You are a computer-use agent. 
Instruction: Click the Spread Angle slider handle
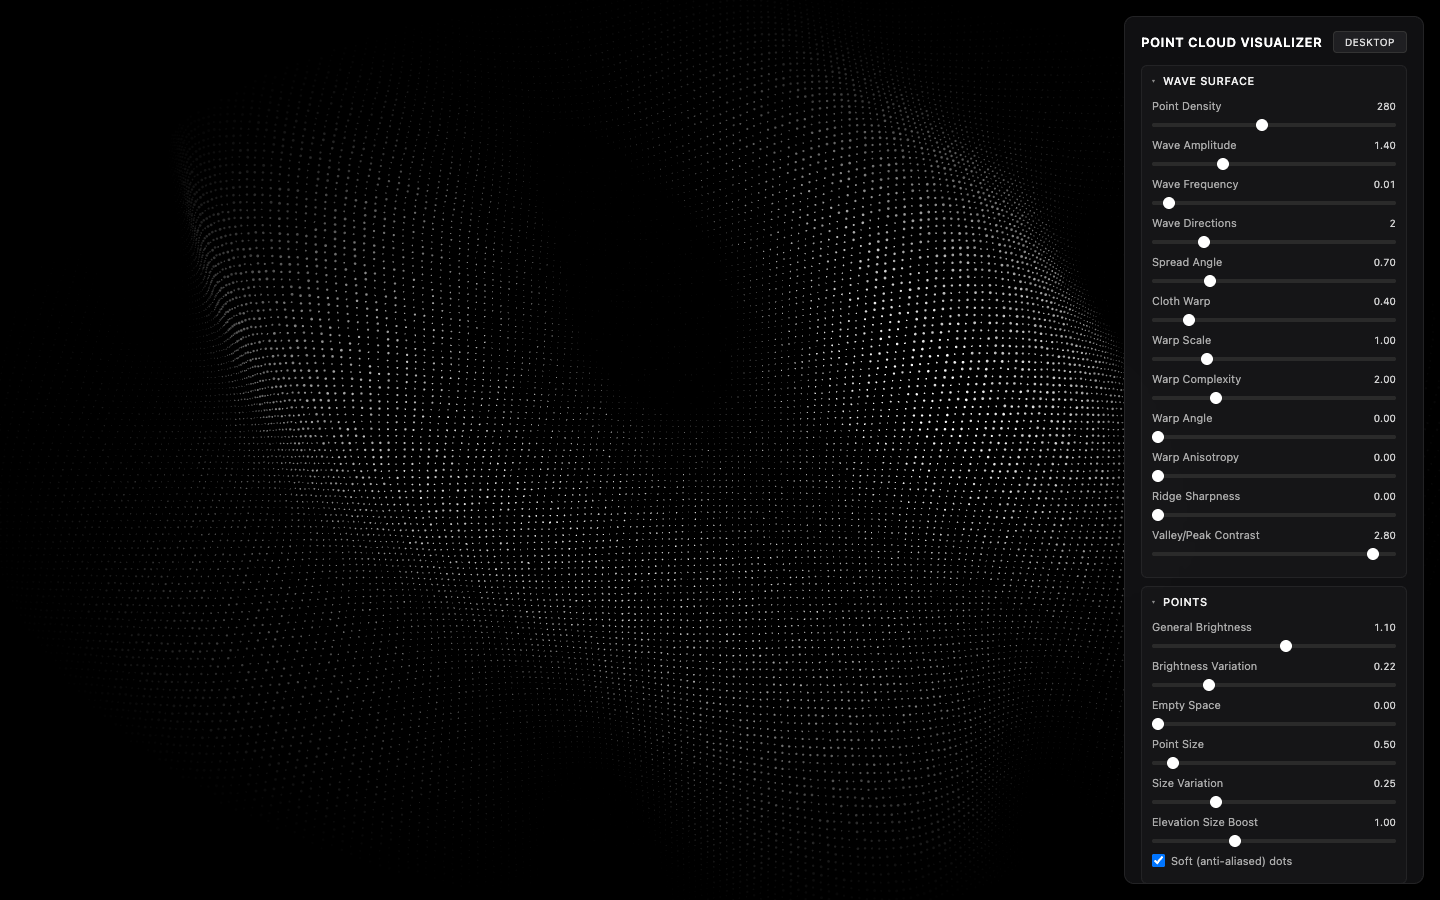pos(1210,281)
